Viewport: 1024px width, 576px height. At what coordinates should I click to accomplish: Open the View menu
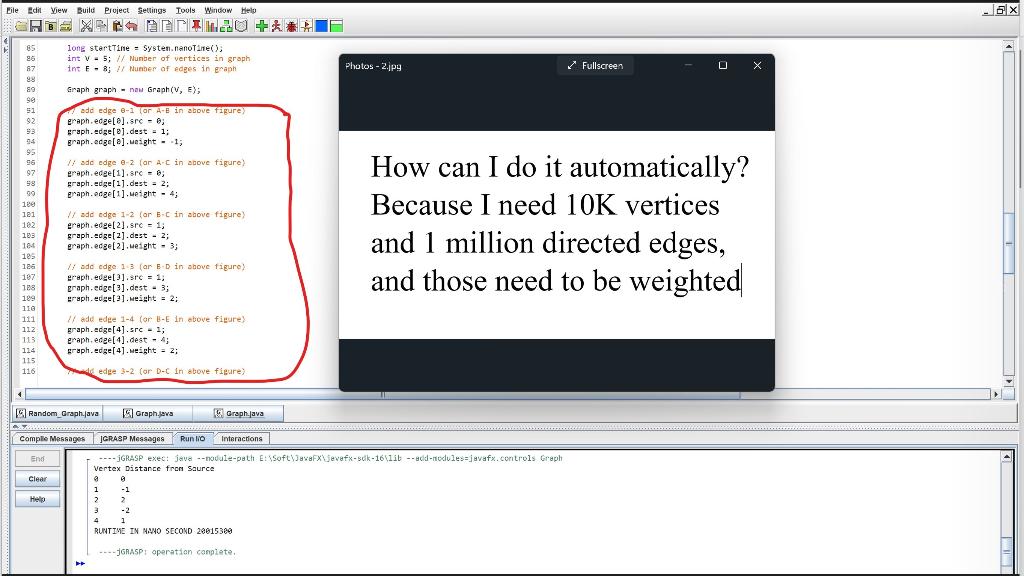pos(59,10)
